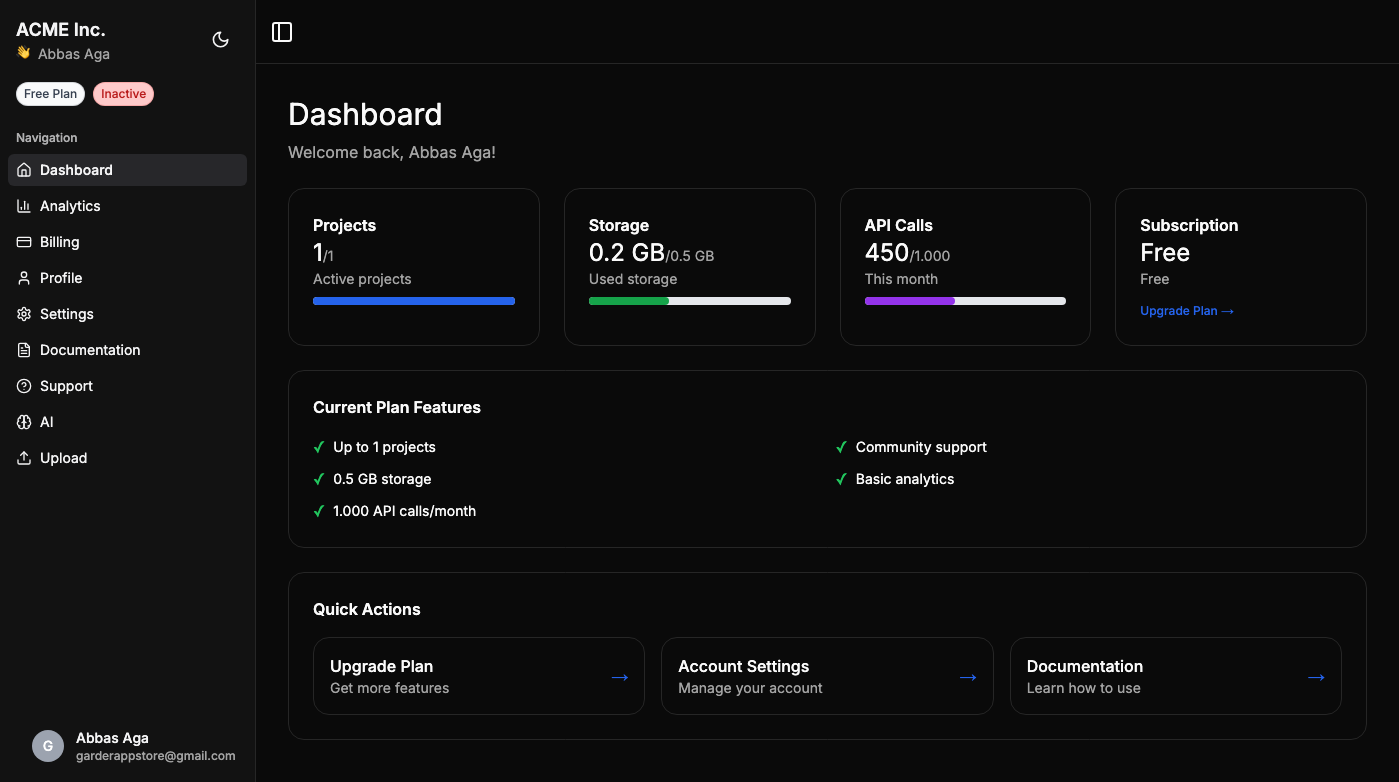1399x782 pixels.
Task: Click the Upgrade Plan link in Subscription card
Action: (1186, 311)
